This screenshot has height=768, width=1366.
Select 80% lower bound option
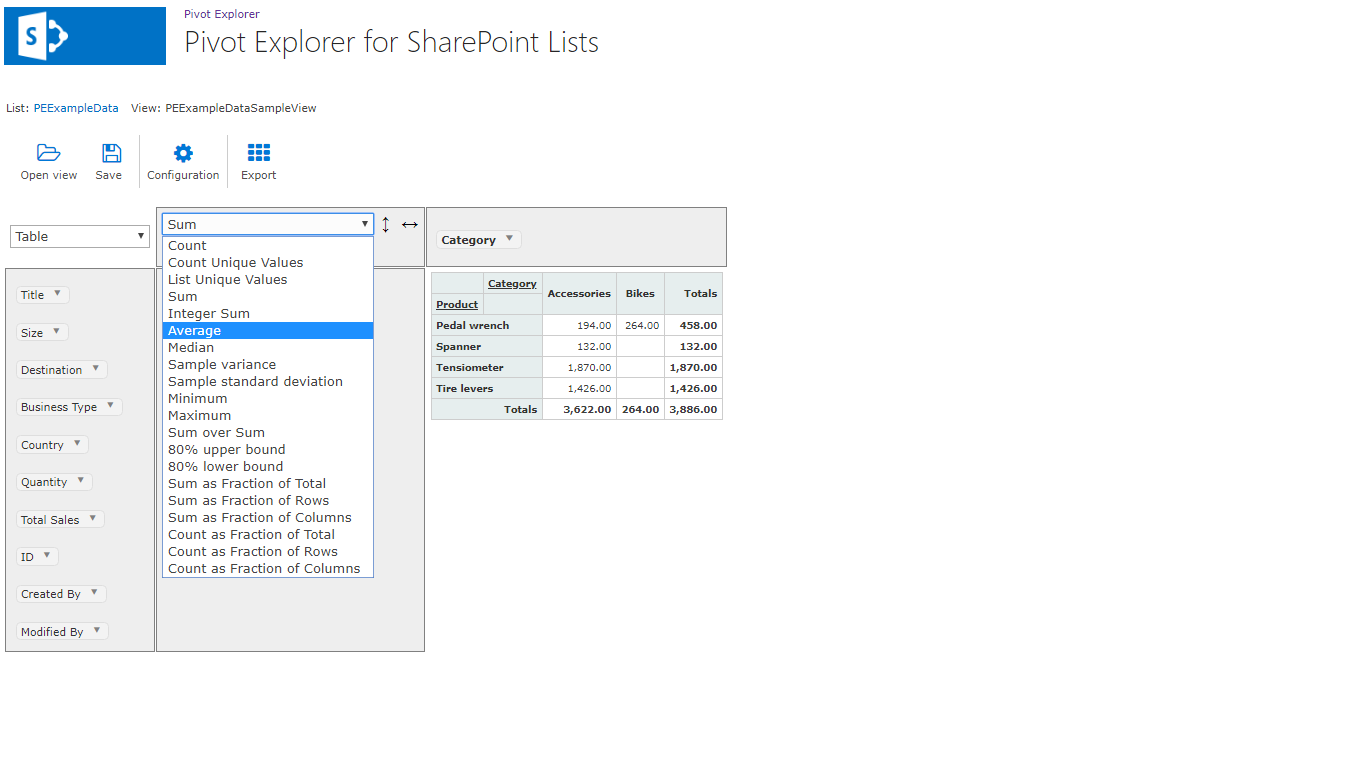click(x=268, y=467)
